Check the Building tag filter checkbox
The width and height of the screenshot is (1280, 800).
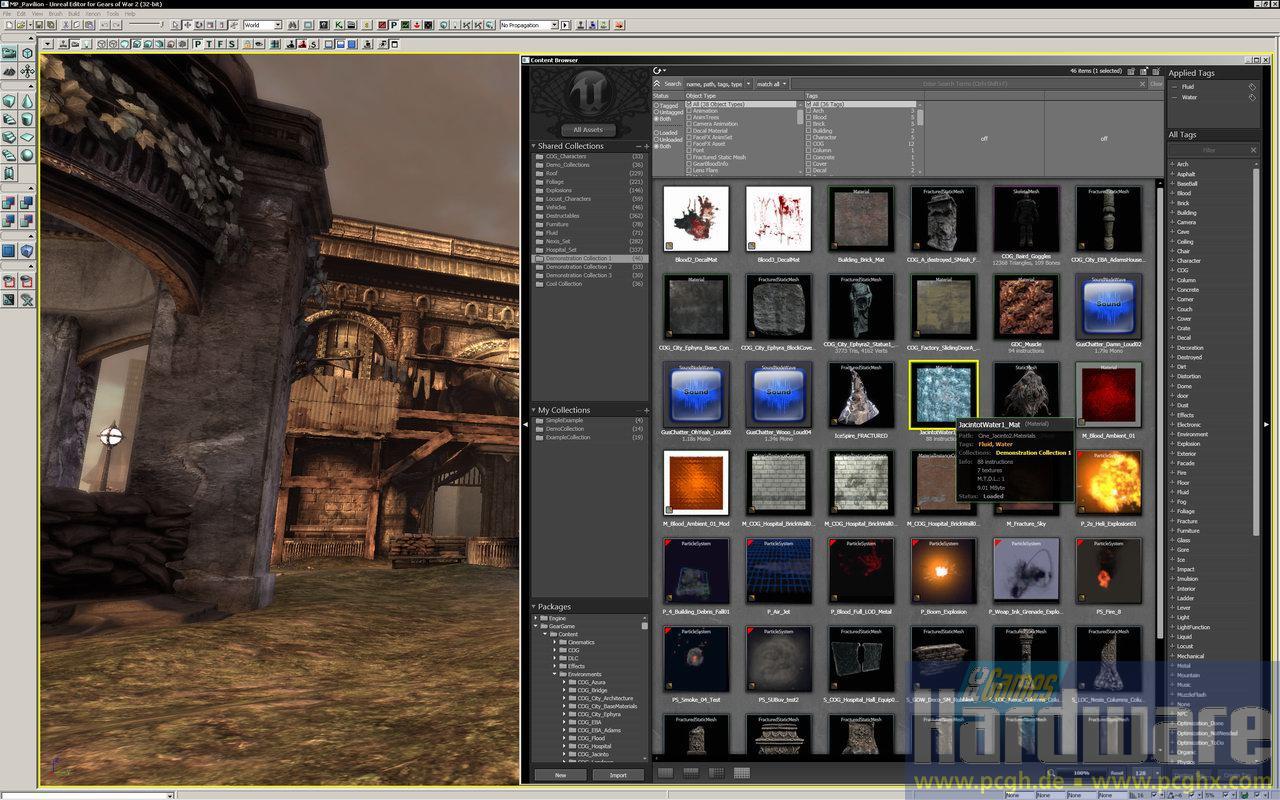pyautogui.click(x=808, y=131)
